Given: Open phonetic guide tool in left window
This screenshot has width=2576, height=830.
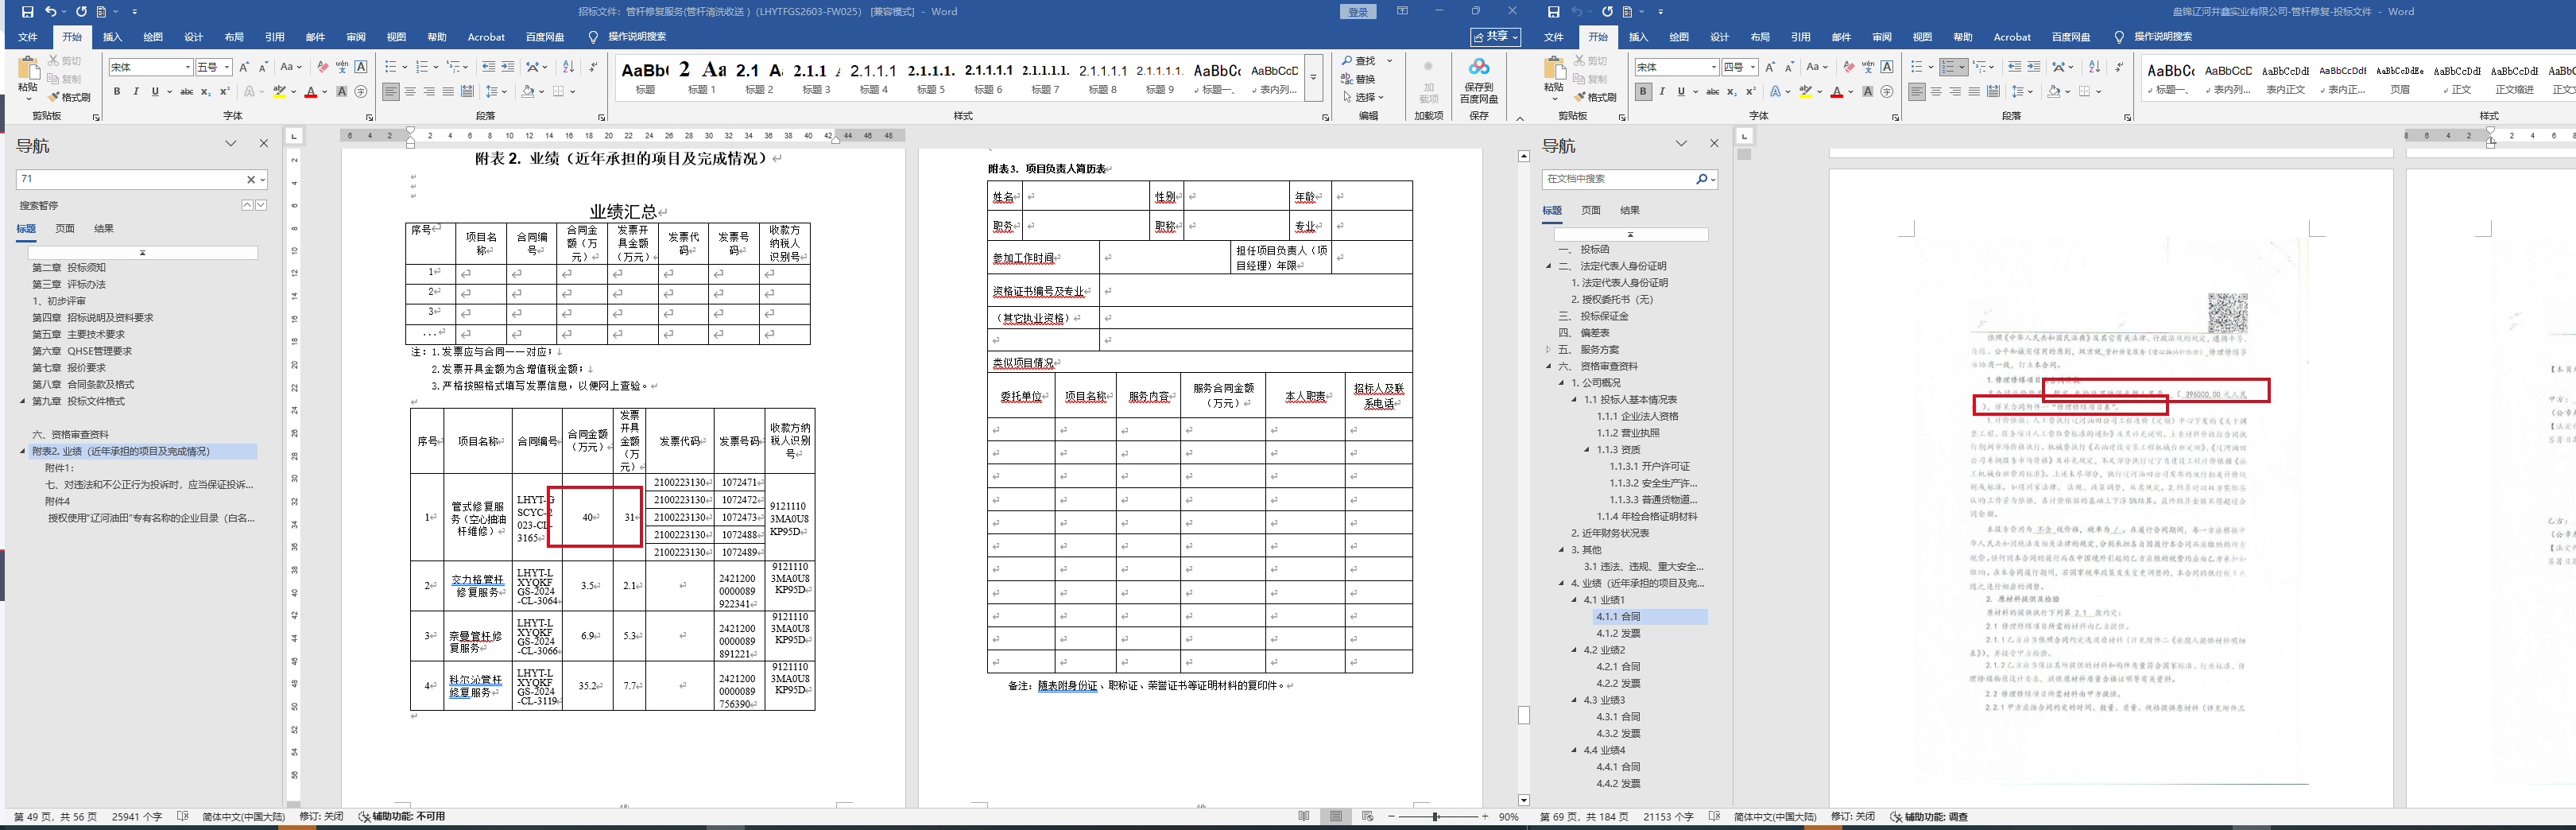Looking at the screenshot, I should (x=342, y=67).
